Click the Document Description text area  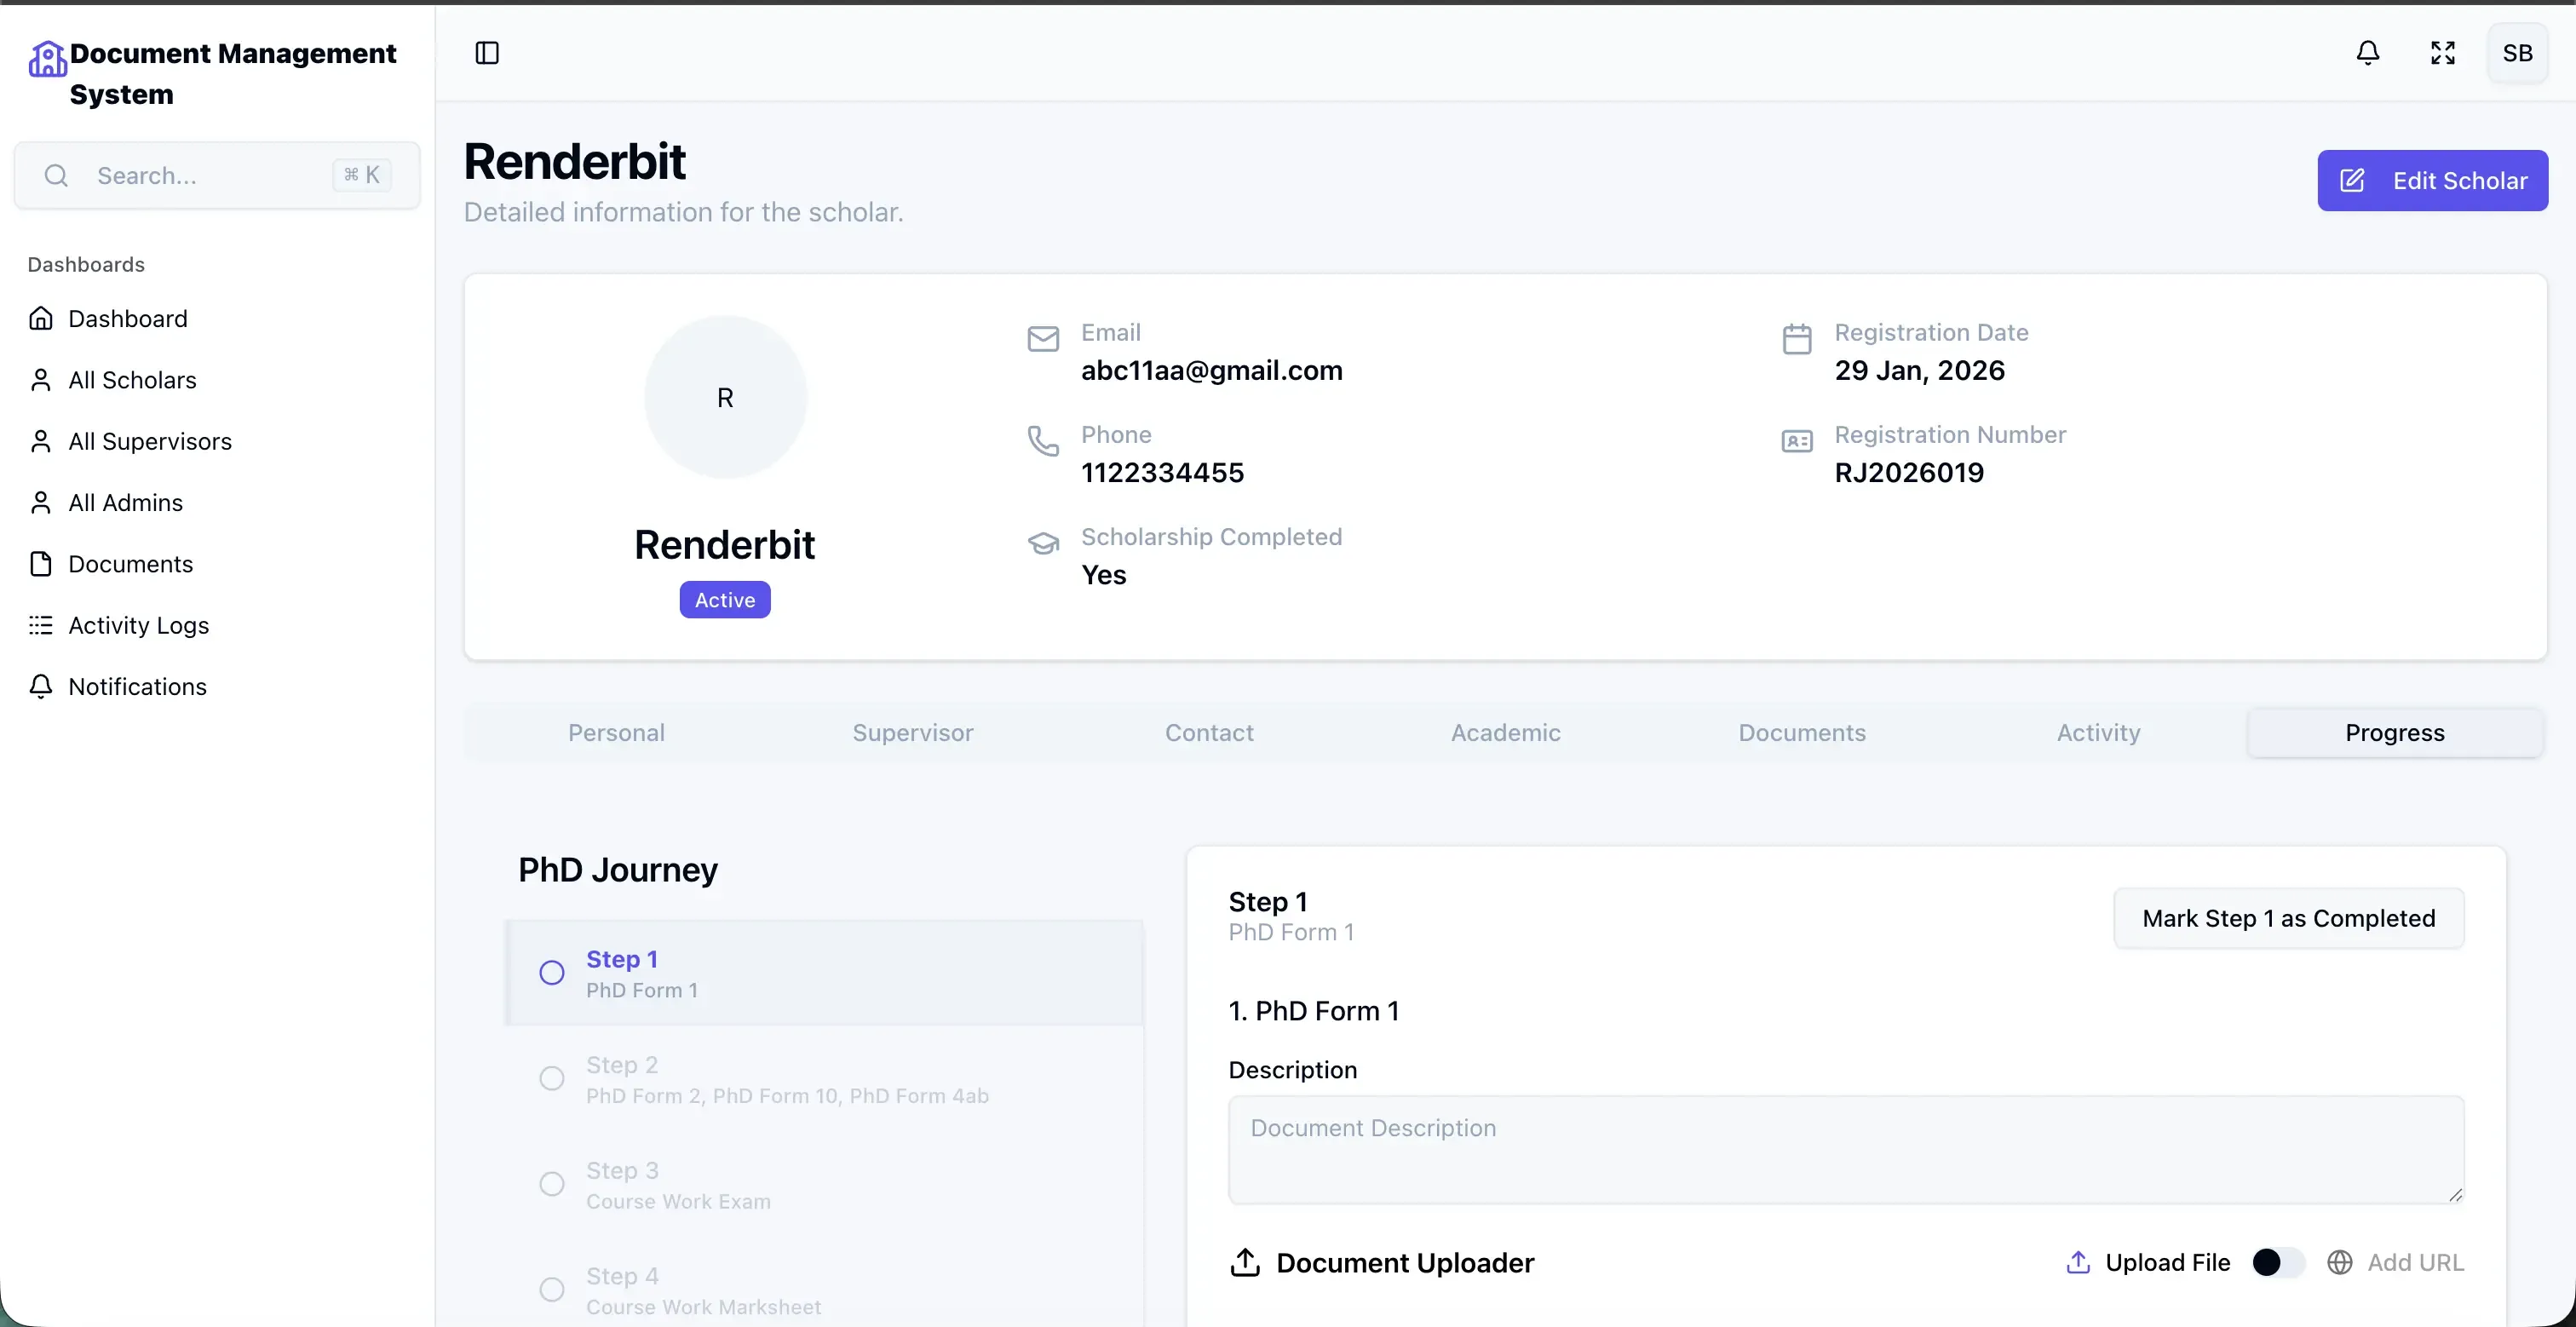1845,1150
